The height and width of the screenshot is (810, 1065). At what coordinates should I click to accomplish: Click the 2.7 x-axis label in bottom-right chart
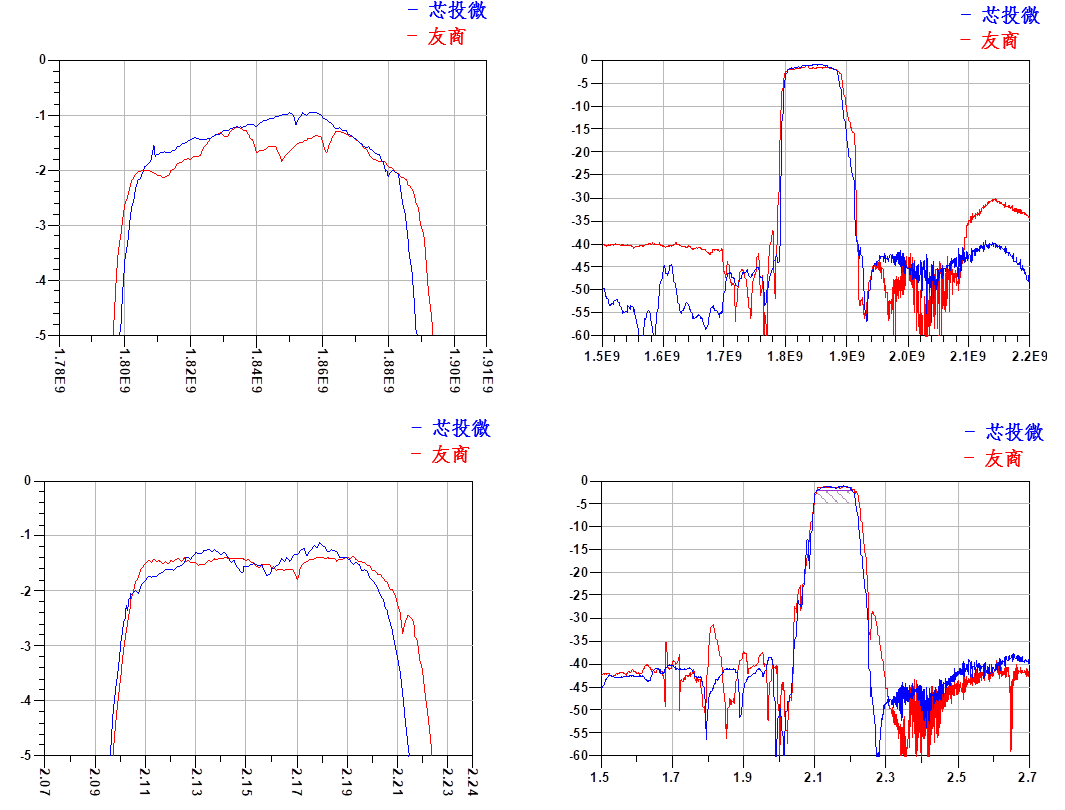1028,776
